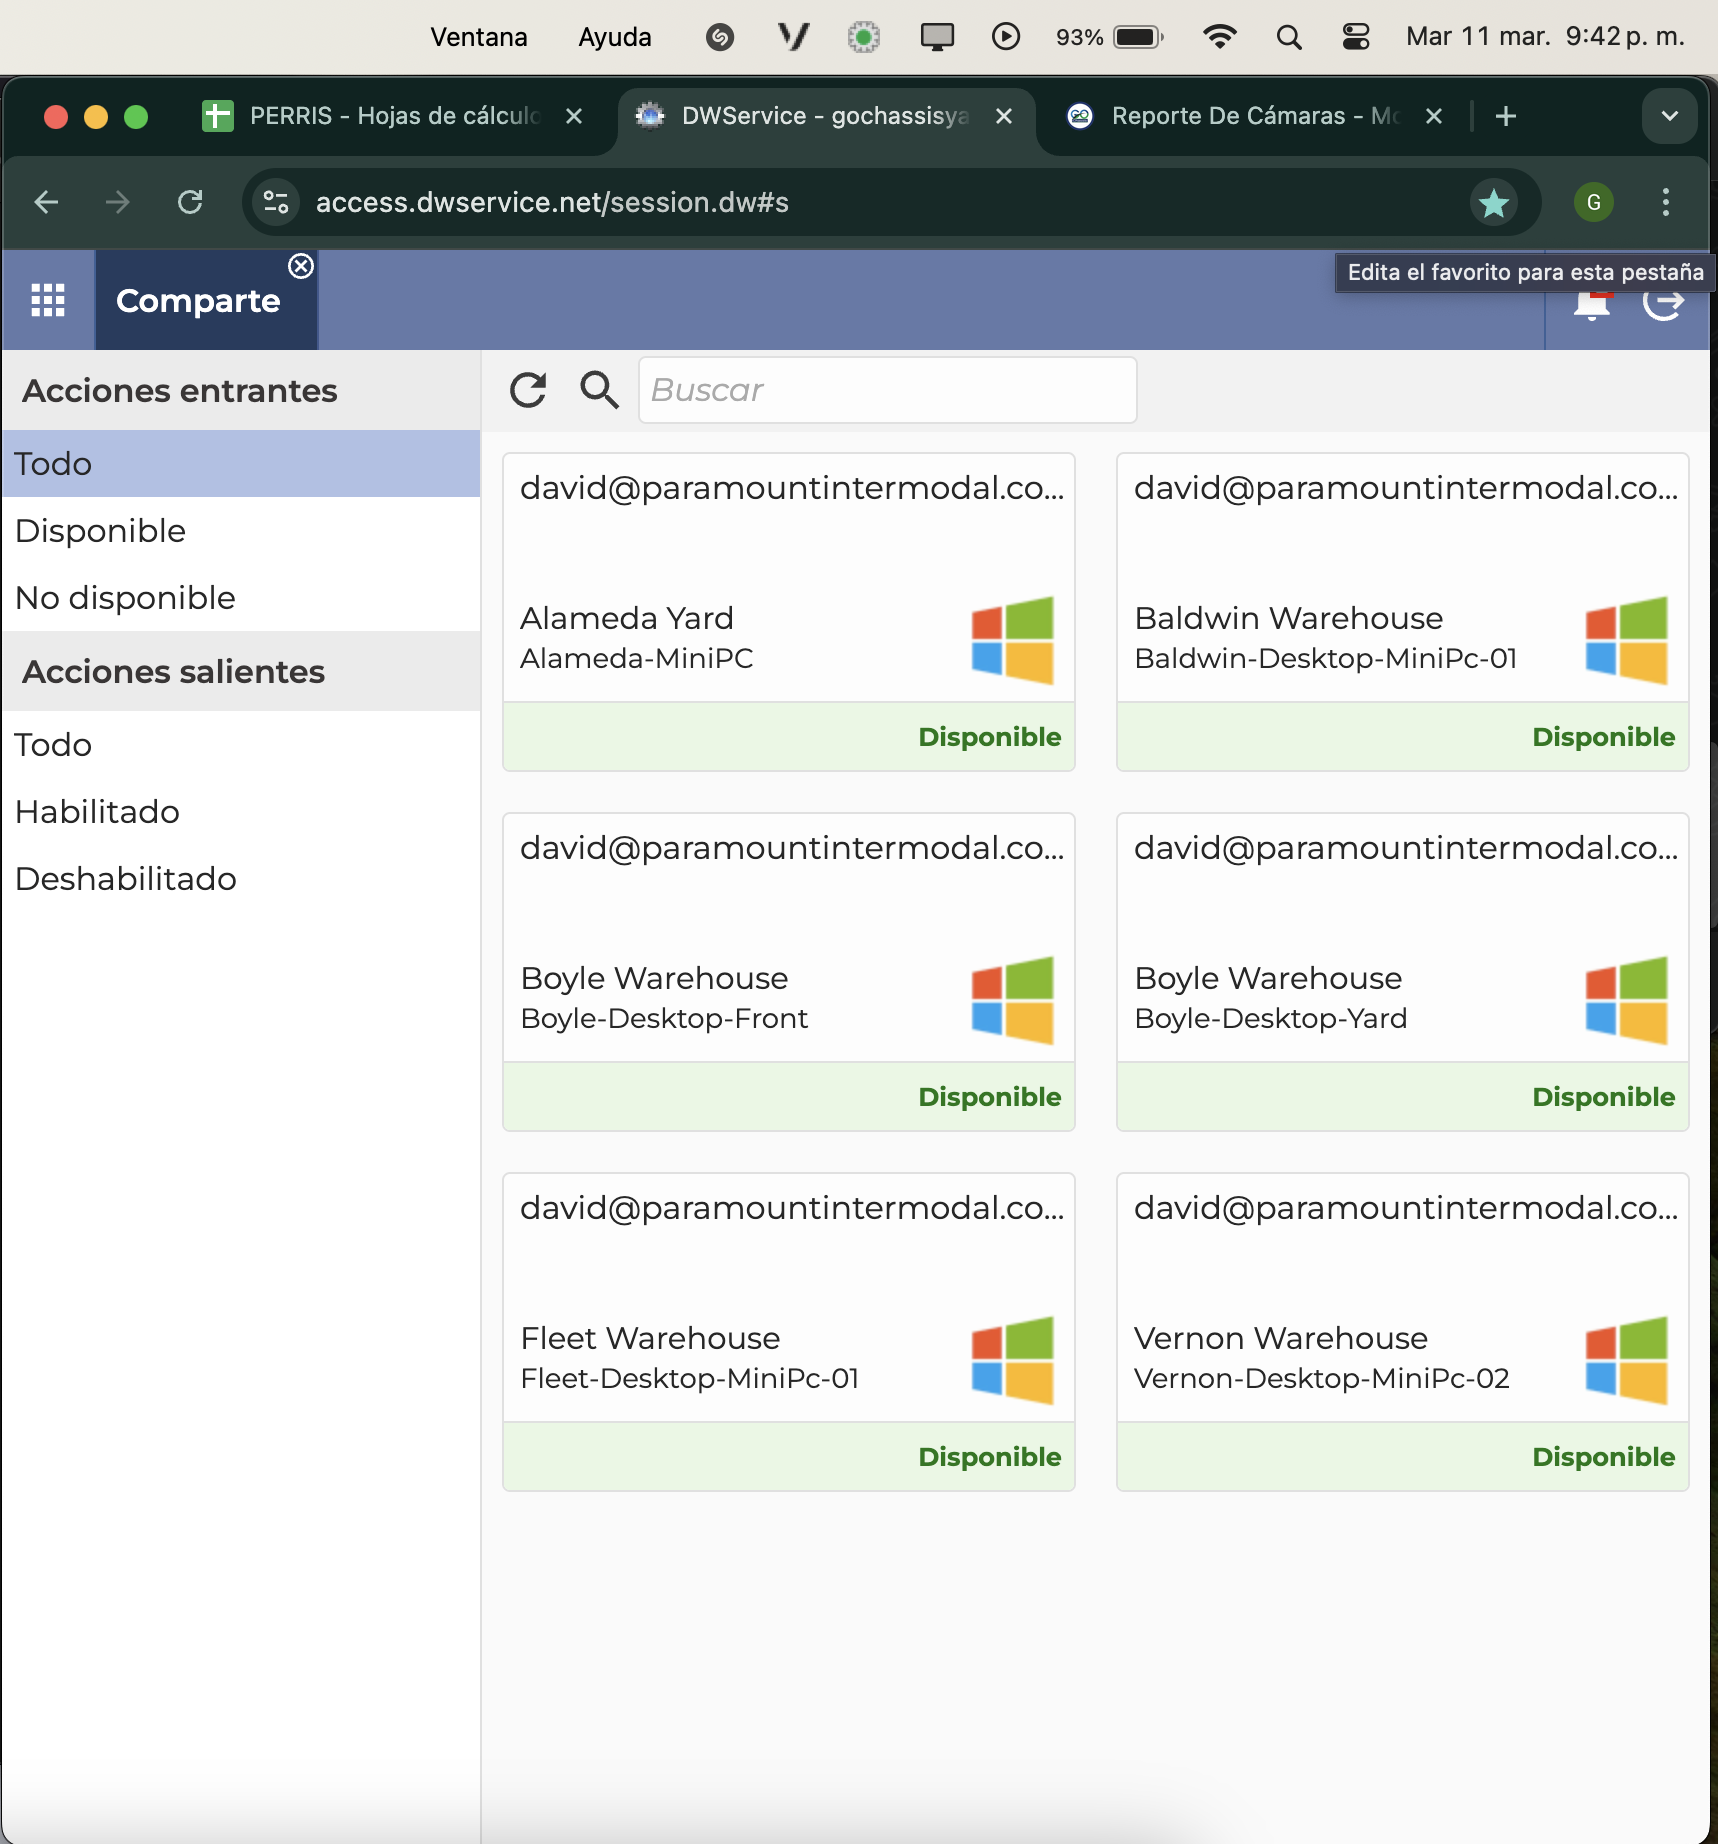The height and width of the screenshot is (1844, 1718).
Task: Open the Boyle-Desktop-Front agent card
Action: click(789, 972)
